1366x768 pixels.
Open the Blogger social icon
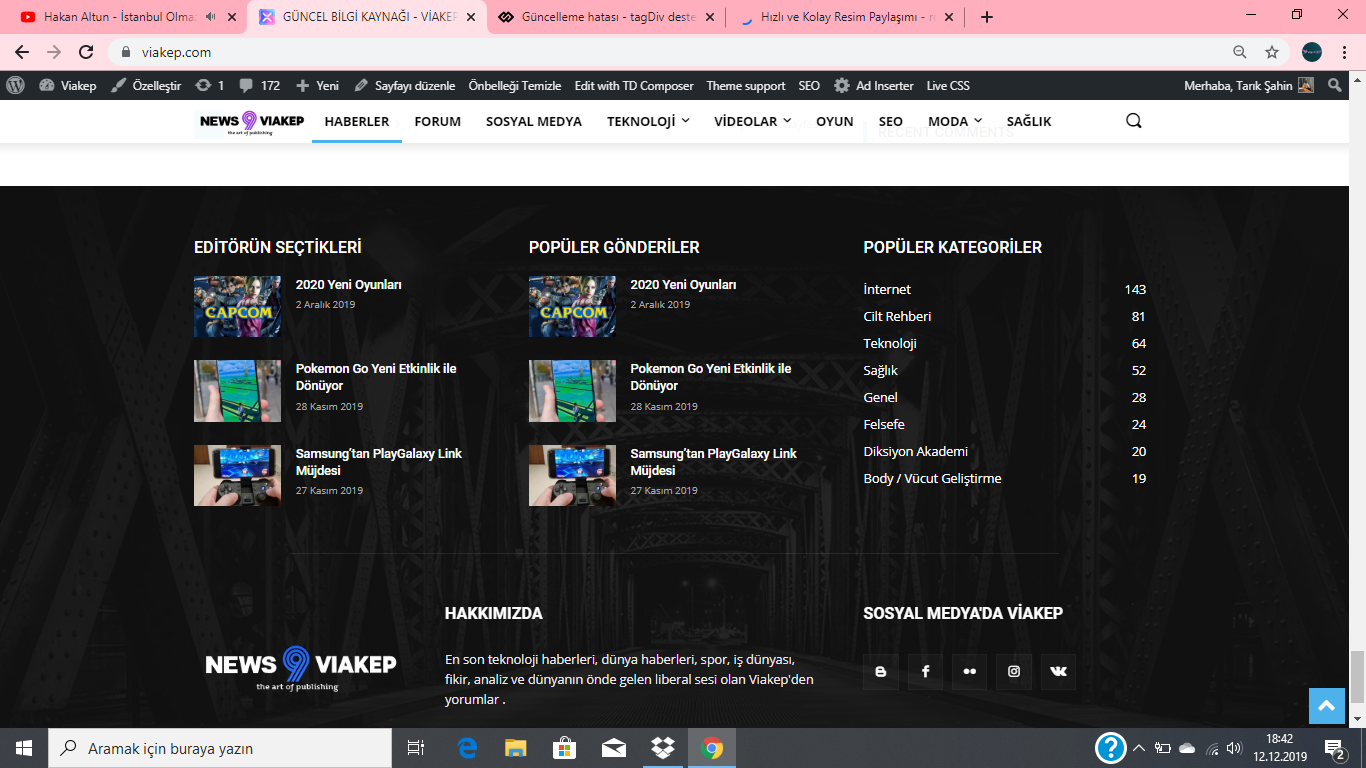pyautogui.click(x=880, y=672)
